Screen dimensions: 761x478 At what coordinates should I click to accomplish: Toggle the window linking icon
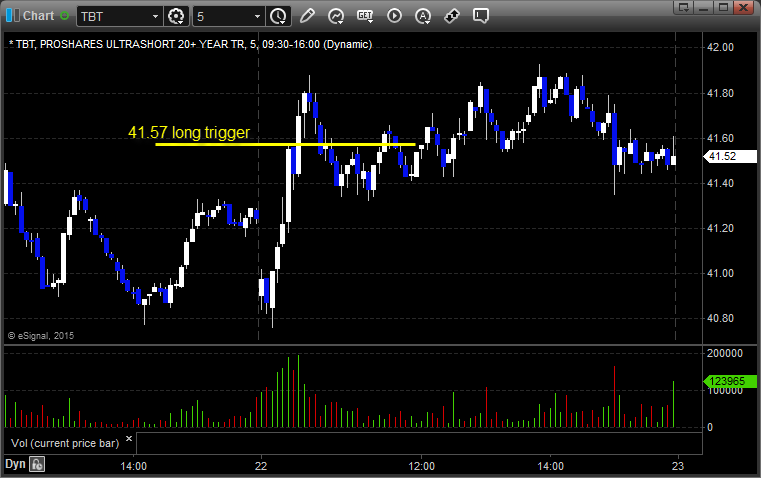[452, 16]
